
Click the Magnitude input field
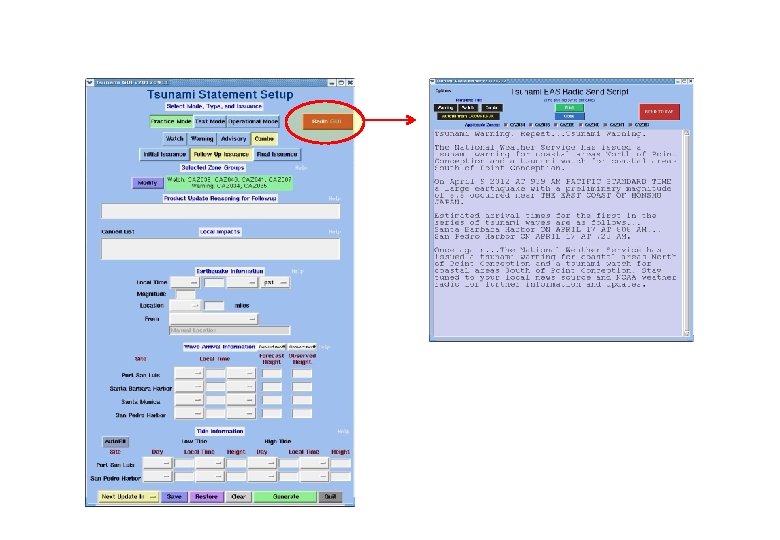(x=186, y=294)
